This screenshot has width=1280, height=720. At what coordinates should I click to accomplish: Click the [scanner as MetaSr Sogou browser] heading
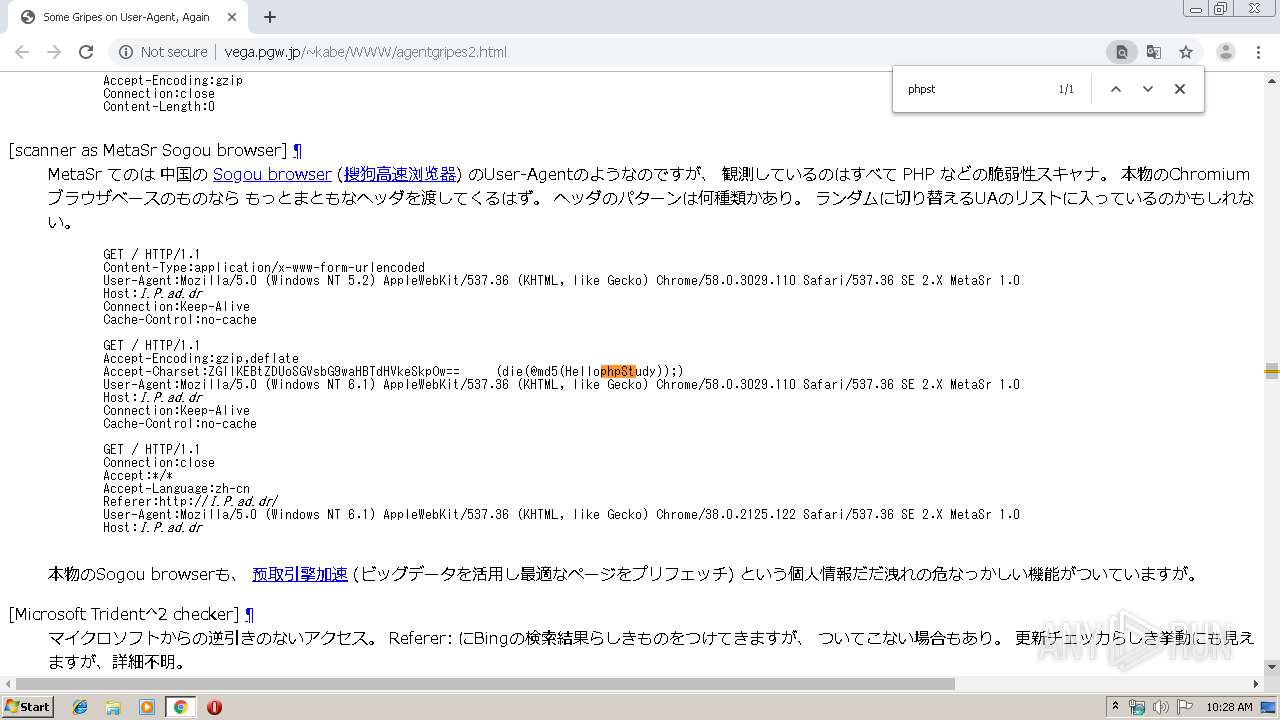[x=148, y=151]
